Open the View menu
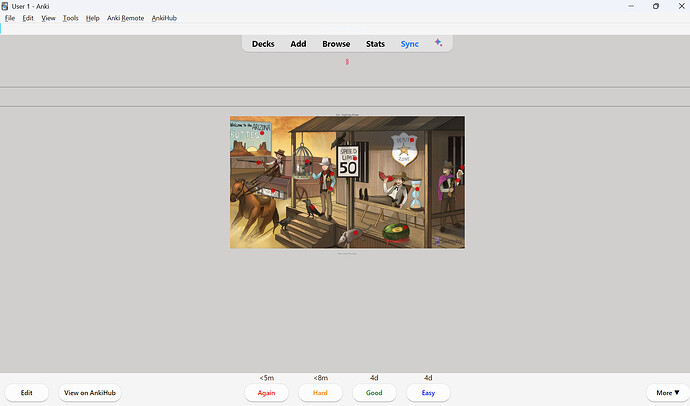Viewport: 690px width, 406px height. point(48,18)
